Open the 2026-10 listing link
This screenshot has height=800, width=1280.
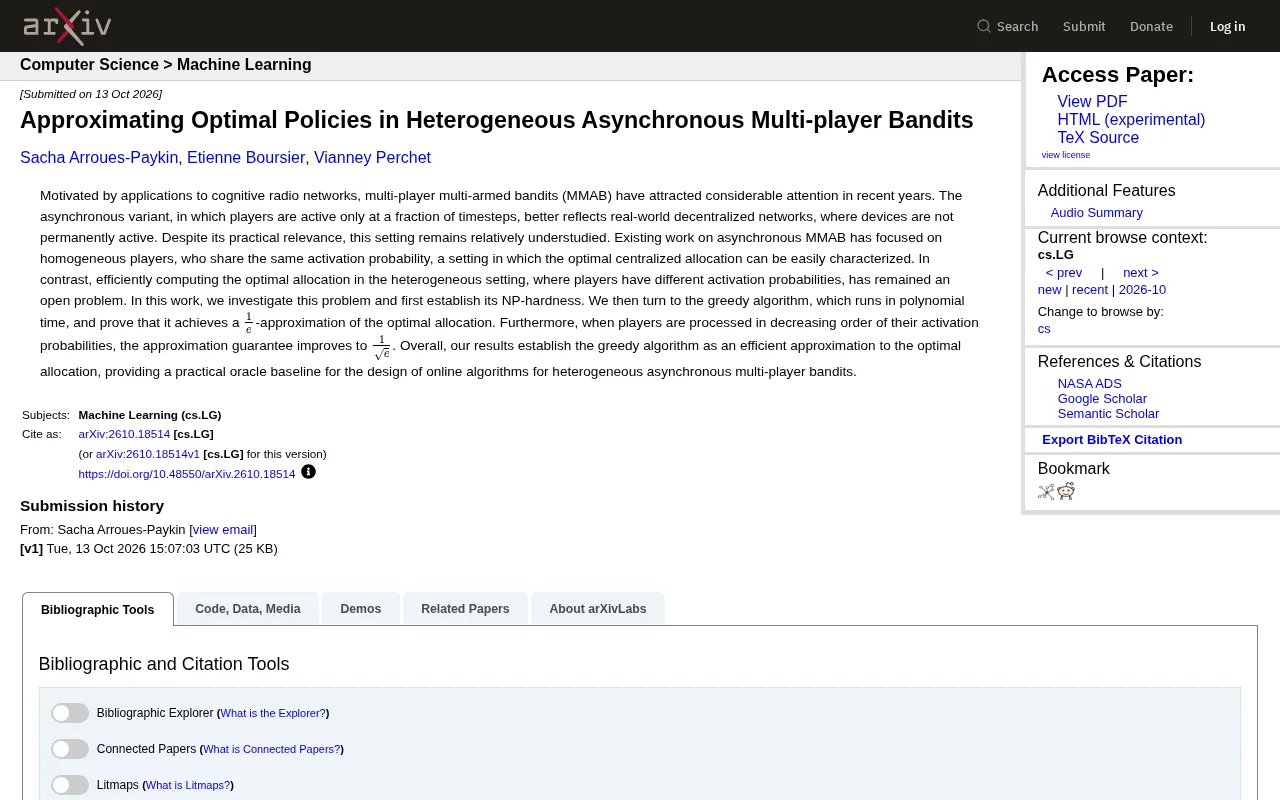[x=1142, y=290]
